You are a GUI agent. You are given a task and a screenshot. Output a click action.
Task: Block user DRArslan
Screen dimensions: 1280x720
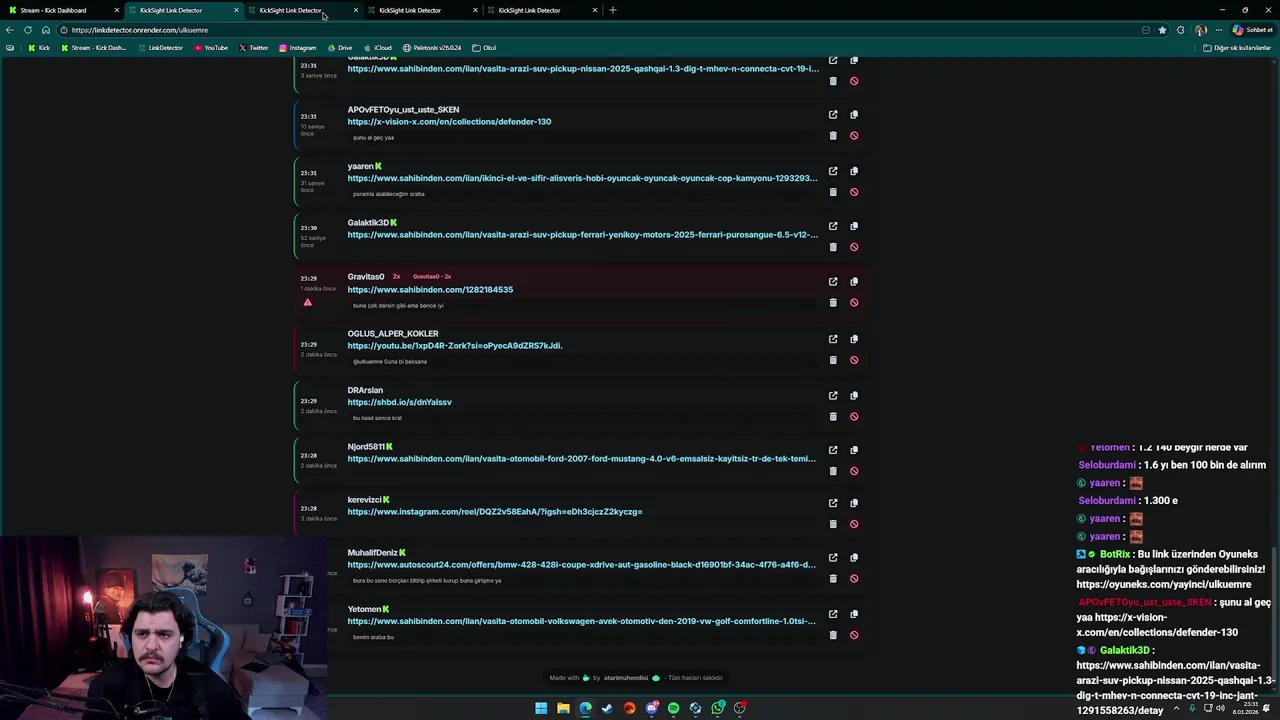854,417
